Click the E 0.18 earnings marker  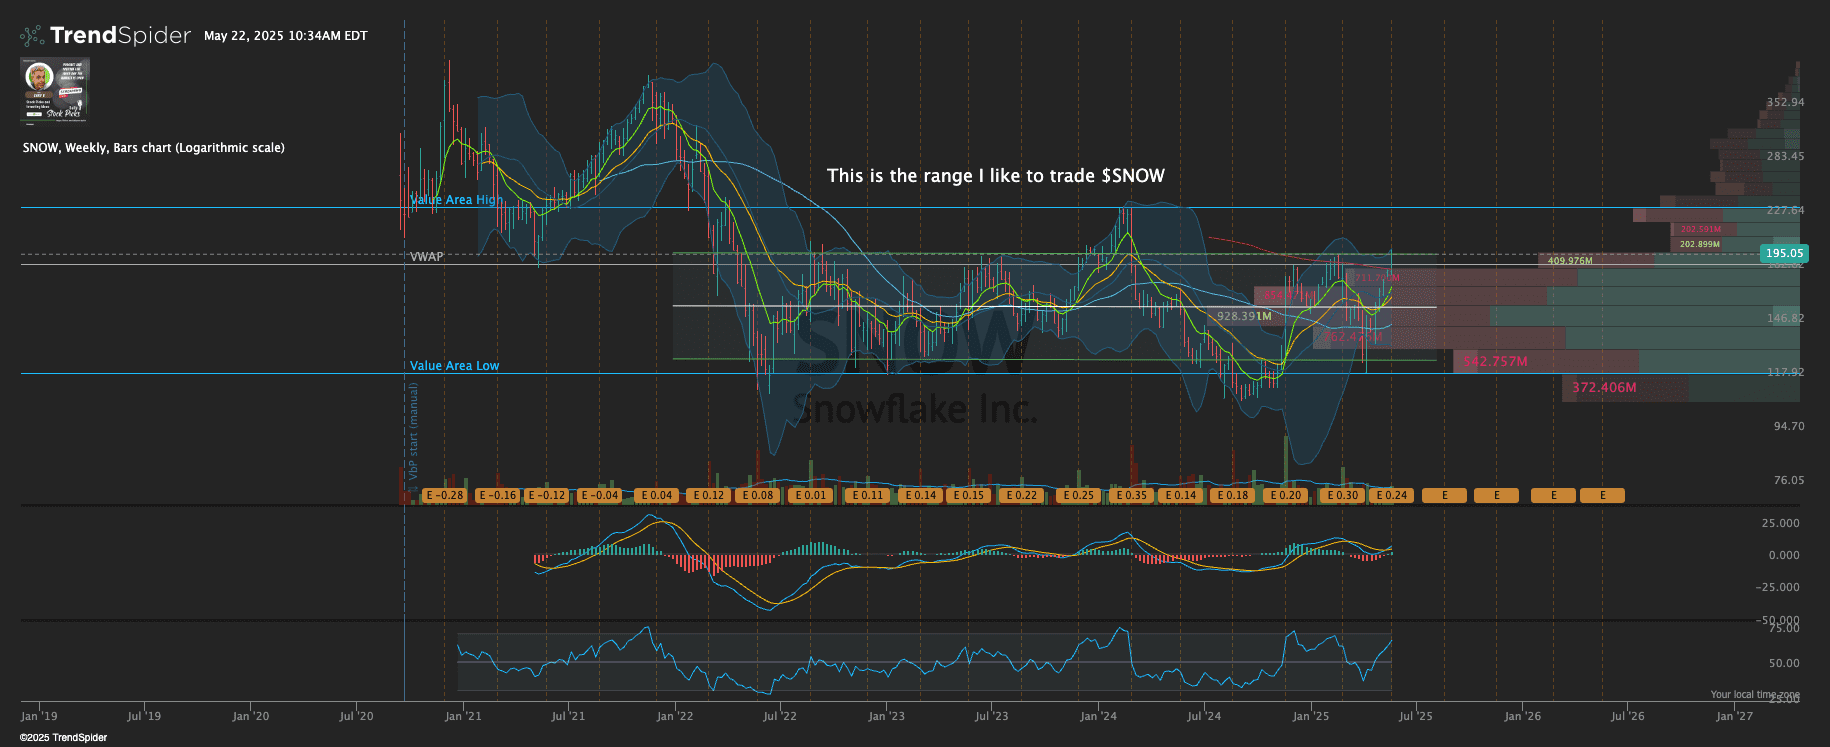(x=1233, y=495)
